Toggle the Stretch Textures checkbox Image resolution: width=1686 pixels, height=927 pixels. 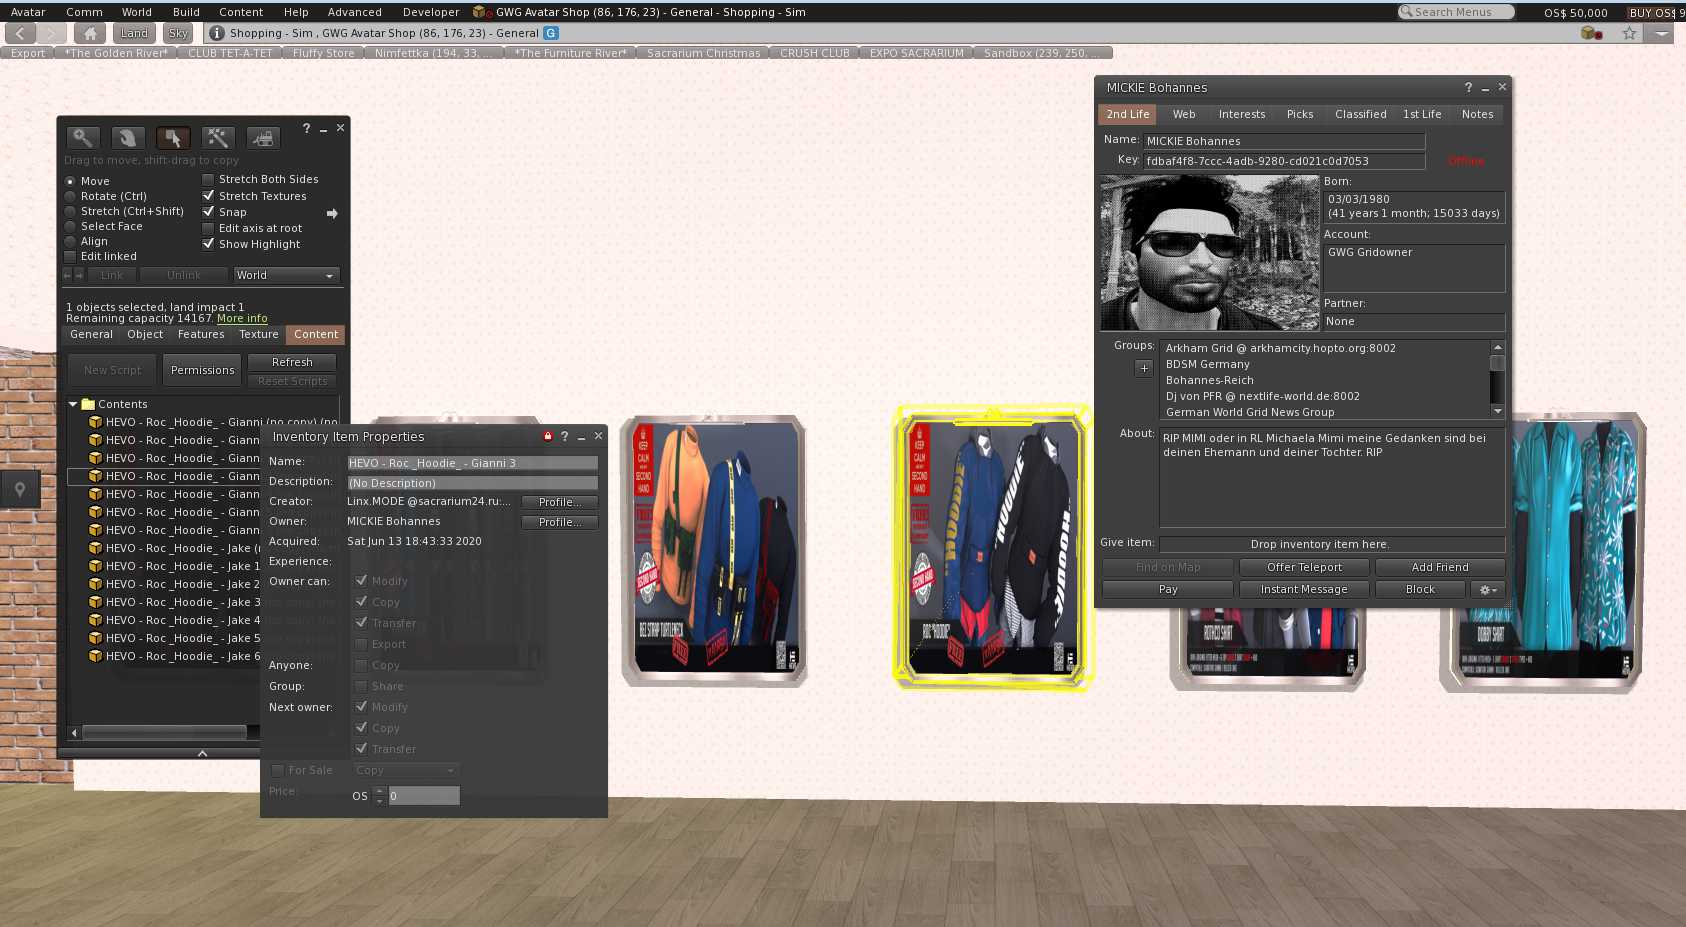[208, 196]
